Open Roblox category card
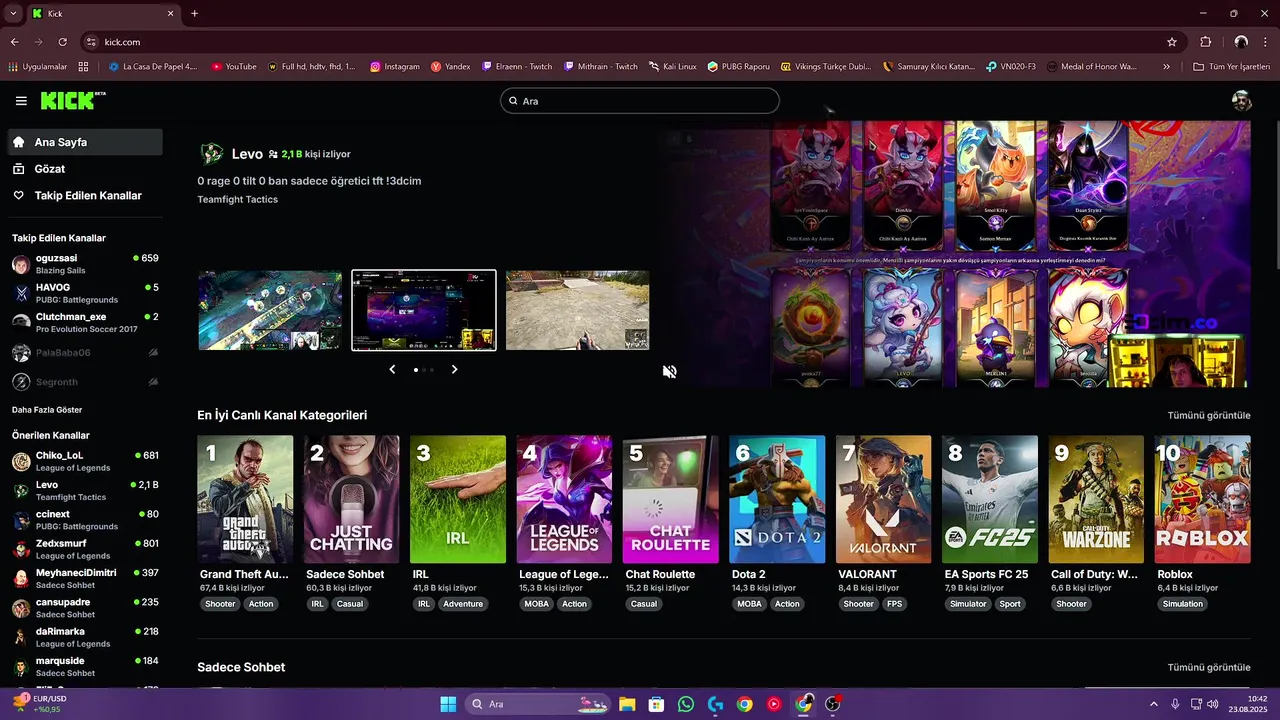Viewport: 1280px width, 720px height. point(1202,499)
